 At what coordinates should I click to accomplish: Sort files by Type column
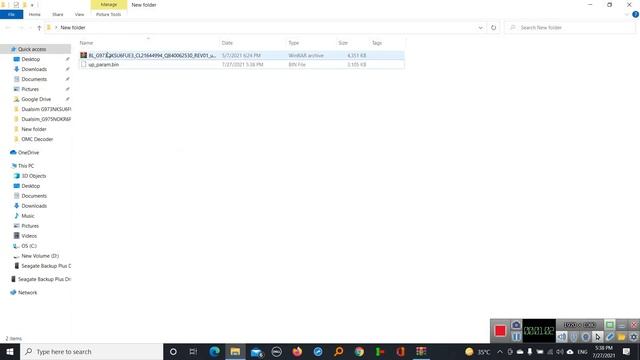[293, 43]
